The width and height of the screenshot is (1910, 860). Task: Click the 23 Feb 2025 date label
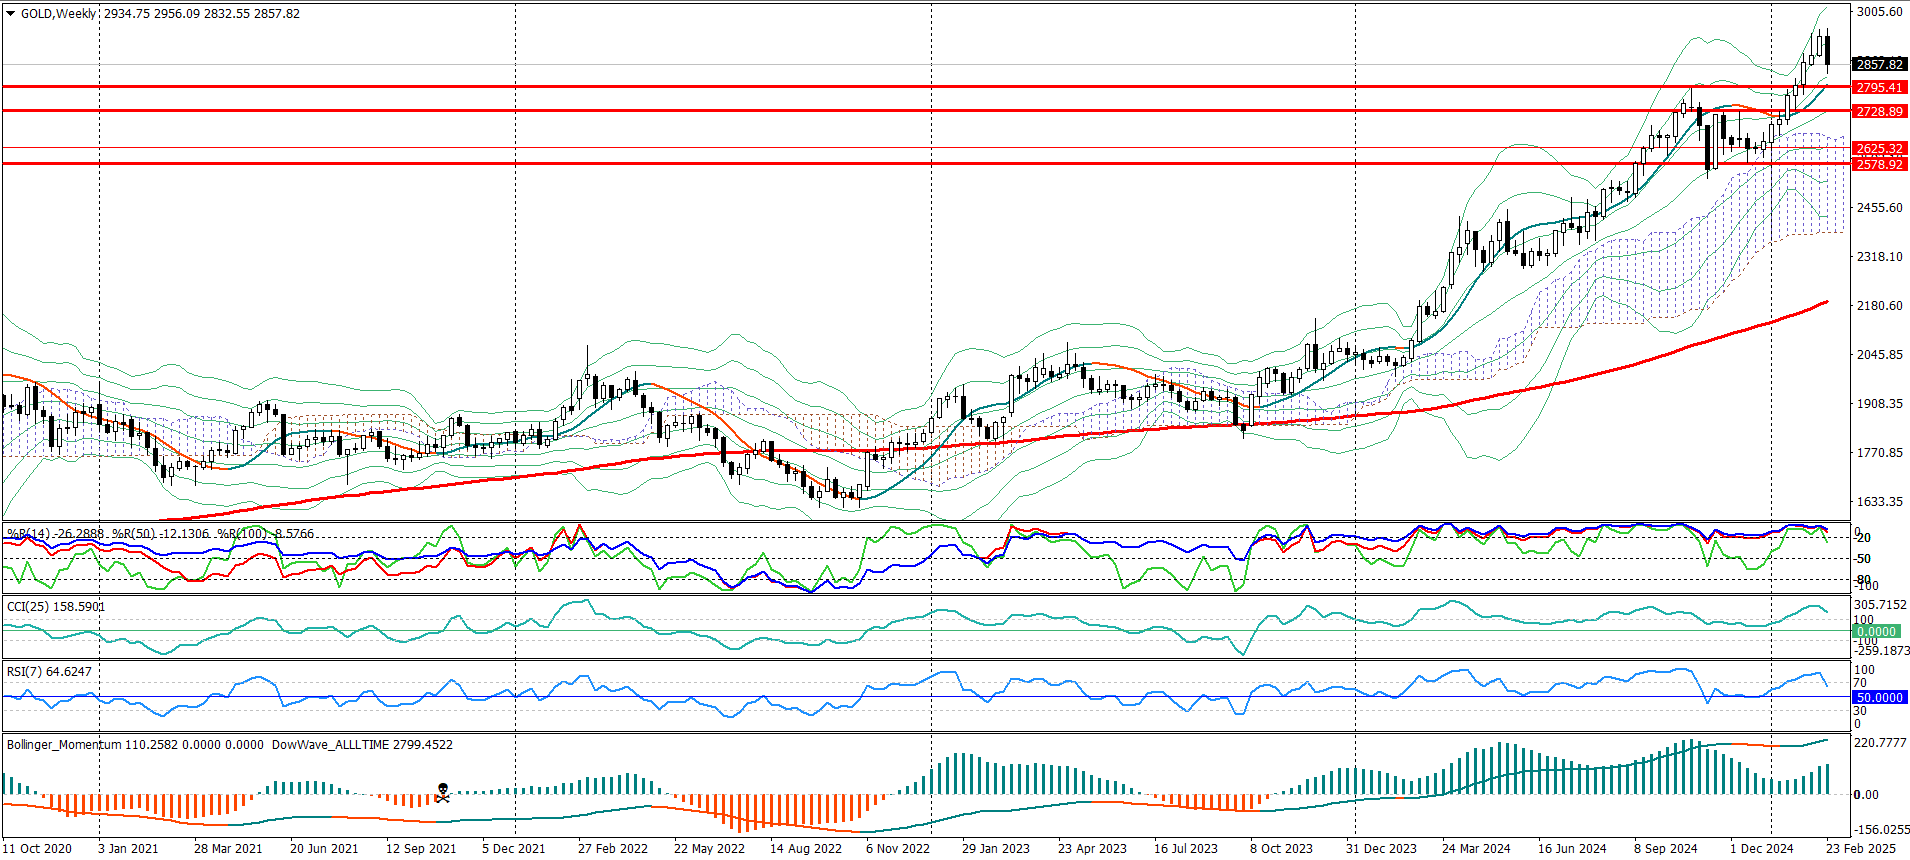pyautogui.click(x=1860, y=849)
